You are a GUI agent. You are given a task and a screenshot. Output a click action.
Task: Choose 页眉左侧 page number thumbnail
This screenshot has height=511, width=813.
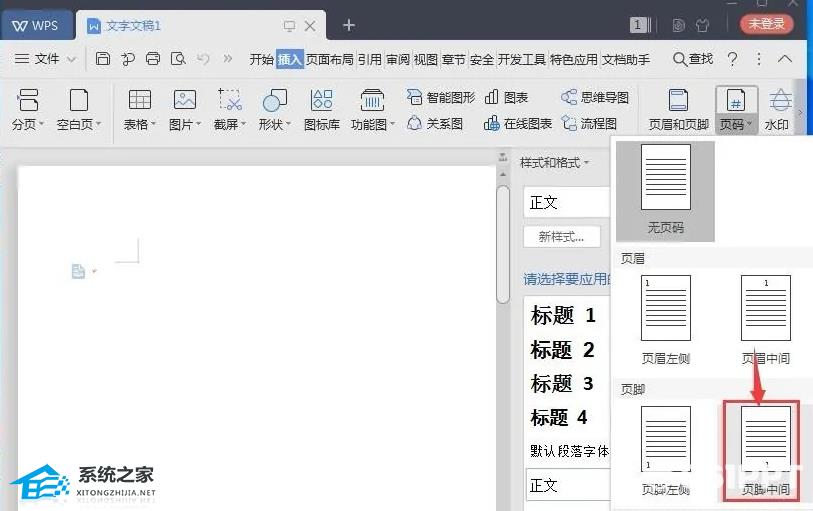click(x=666, y=308)
